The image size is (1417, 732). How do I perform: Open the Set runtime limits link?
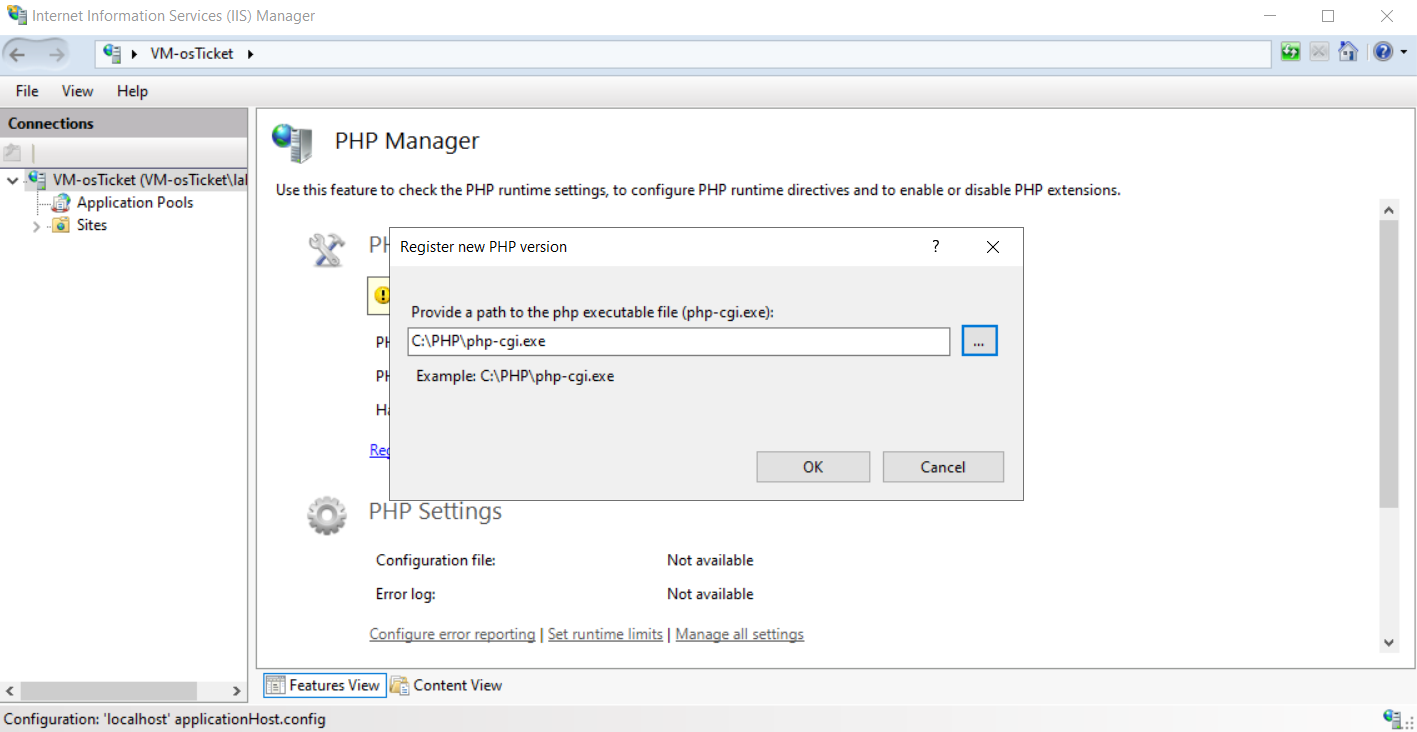pos(605,634)
